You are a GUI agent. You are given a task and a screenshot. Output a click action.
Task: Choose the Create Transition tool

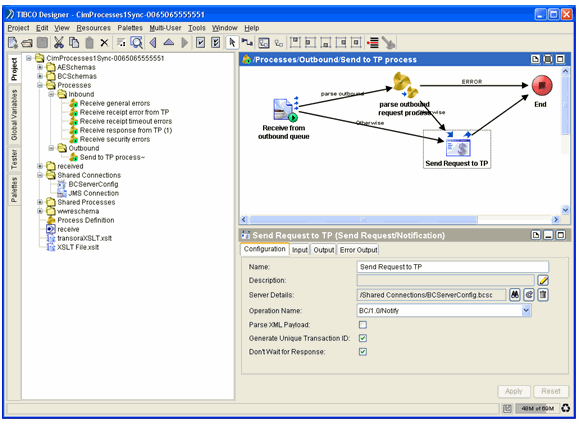tap(247, 43)
